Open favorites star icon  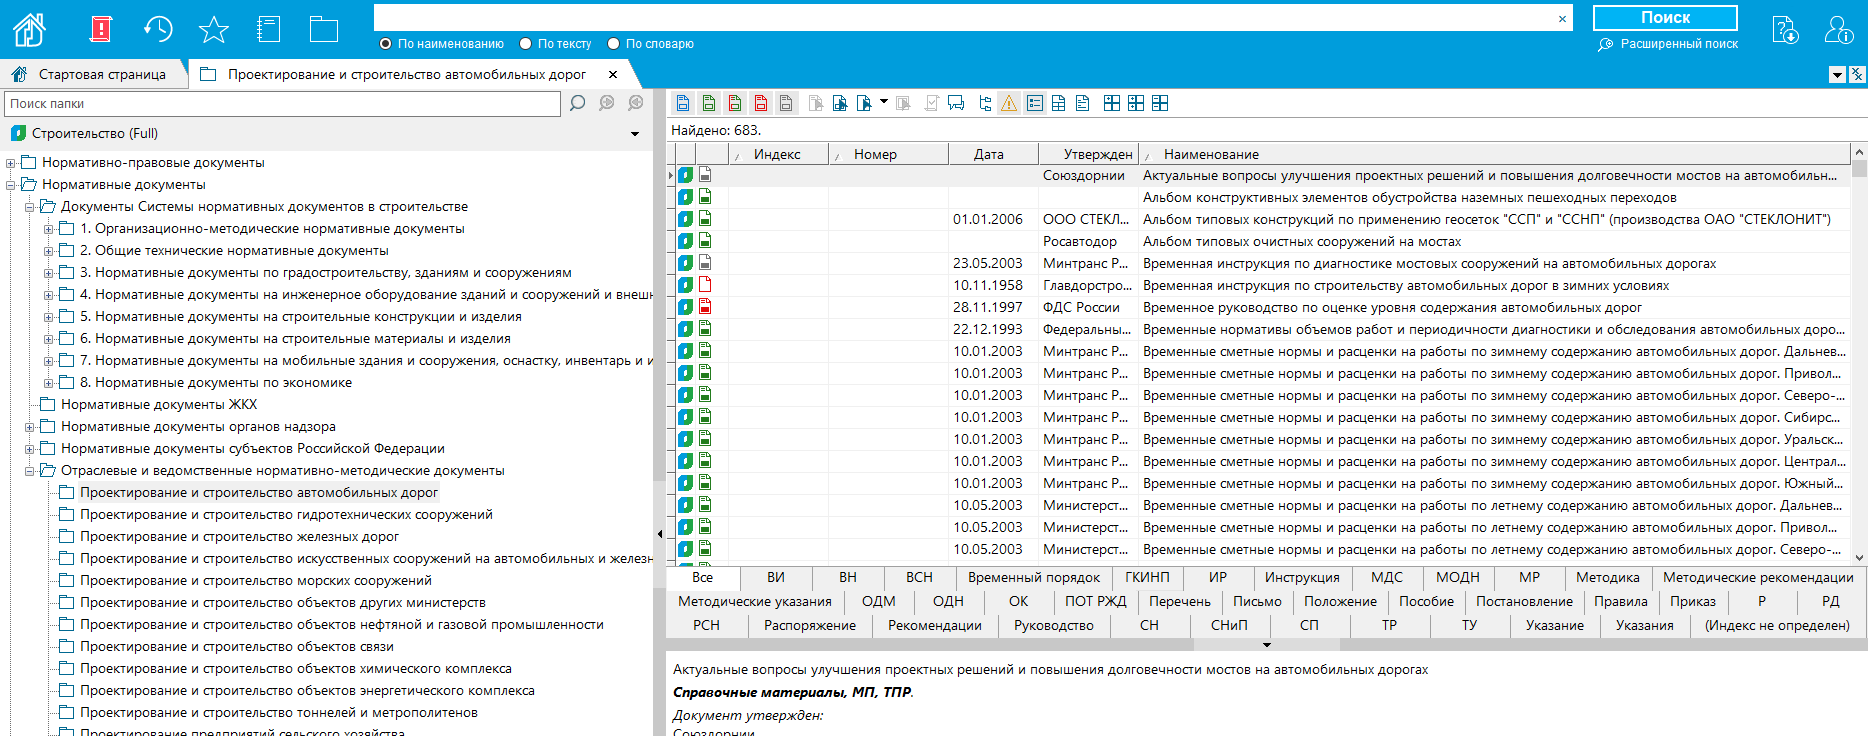tap(213, 29)
